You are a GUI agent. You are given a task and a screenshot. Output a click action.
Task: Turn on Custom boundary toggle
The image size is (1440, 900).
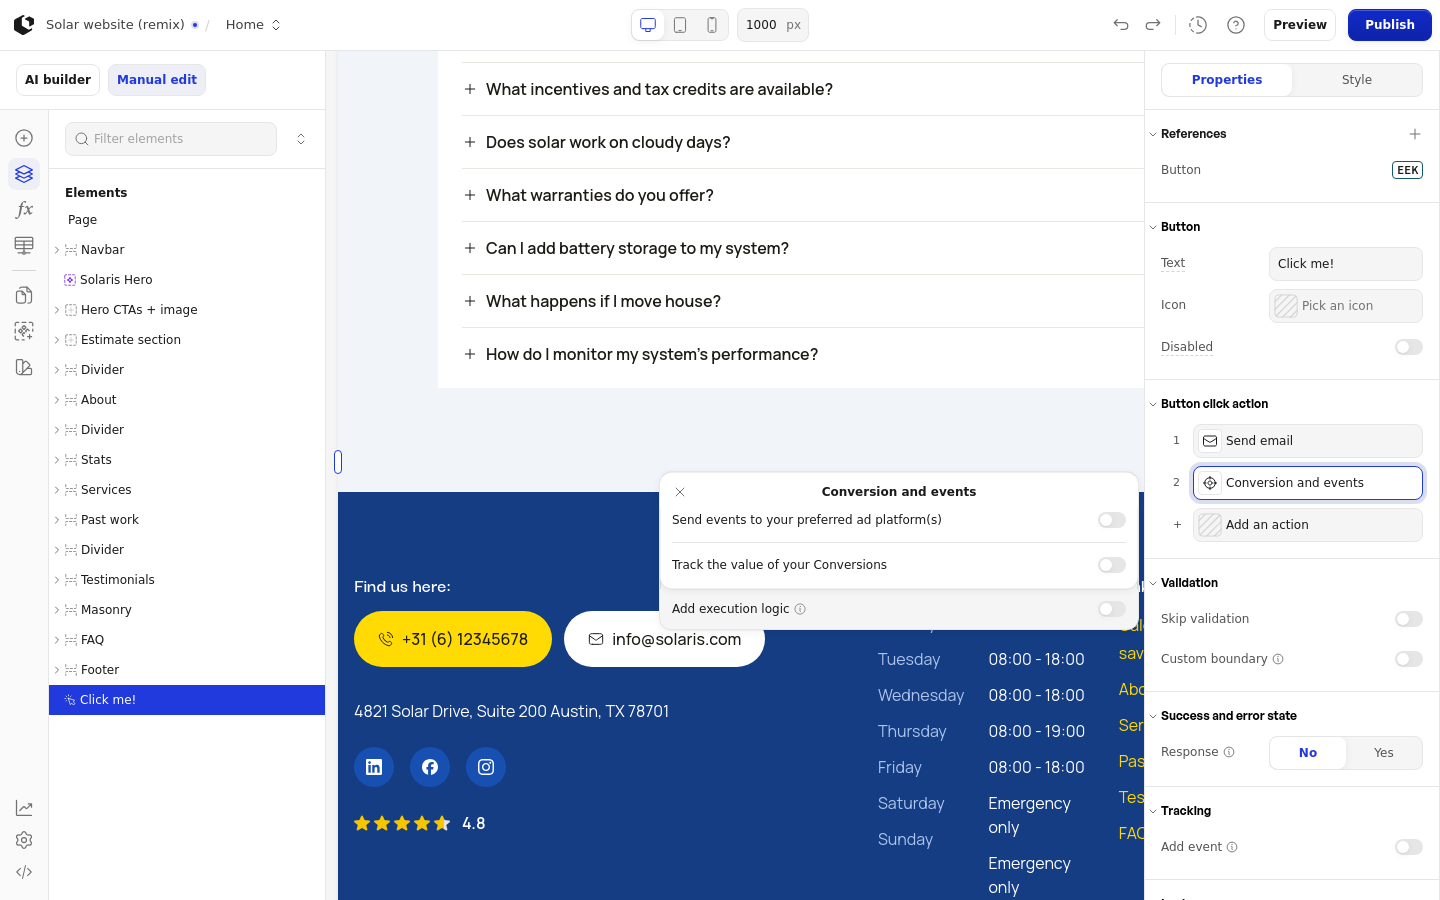(1409, 659)
